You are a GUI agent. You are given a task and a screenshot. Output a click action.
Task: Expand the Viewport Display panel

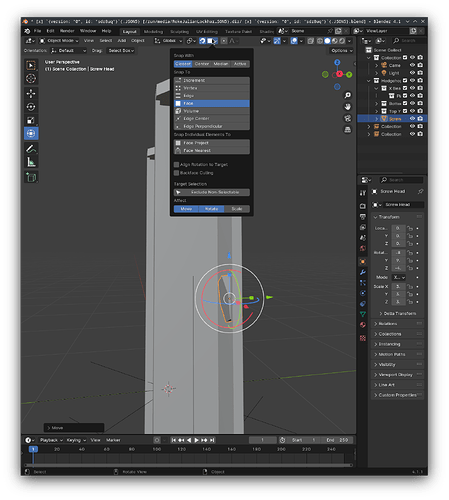[x=397, y=375]
